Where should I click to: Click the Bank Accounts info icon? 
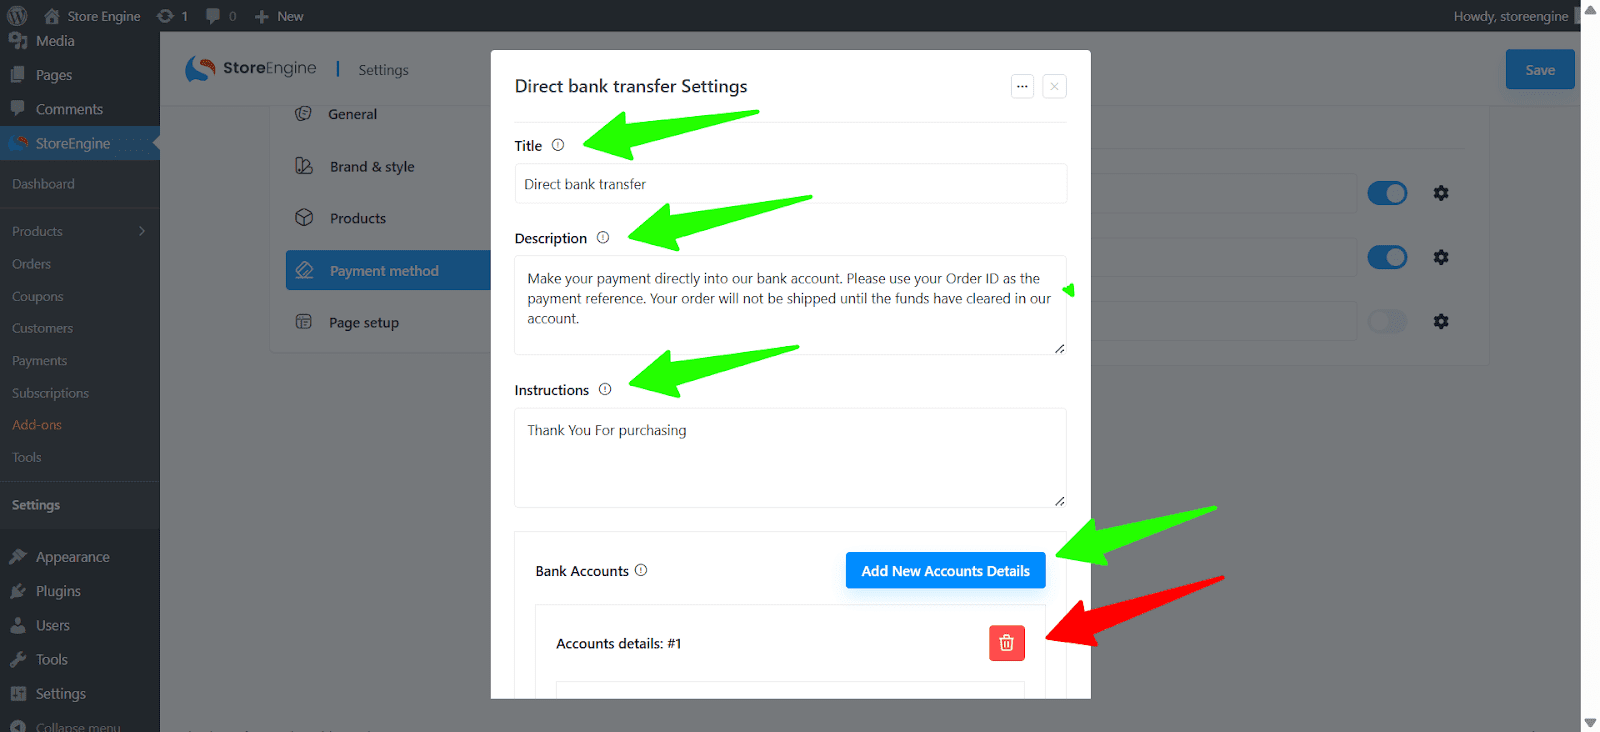pyautogui.click(x=641, y=570)
